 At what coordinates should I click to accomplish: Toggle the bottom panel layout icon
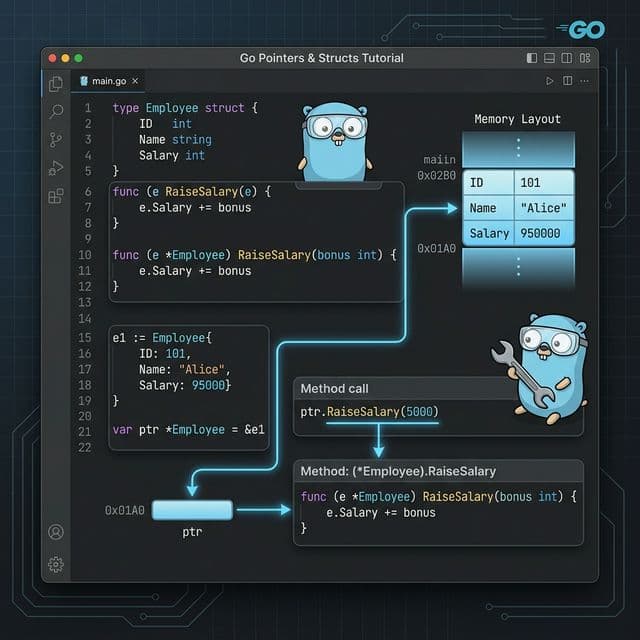pyautogui.click(x=549, y=58)
